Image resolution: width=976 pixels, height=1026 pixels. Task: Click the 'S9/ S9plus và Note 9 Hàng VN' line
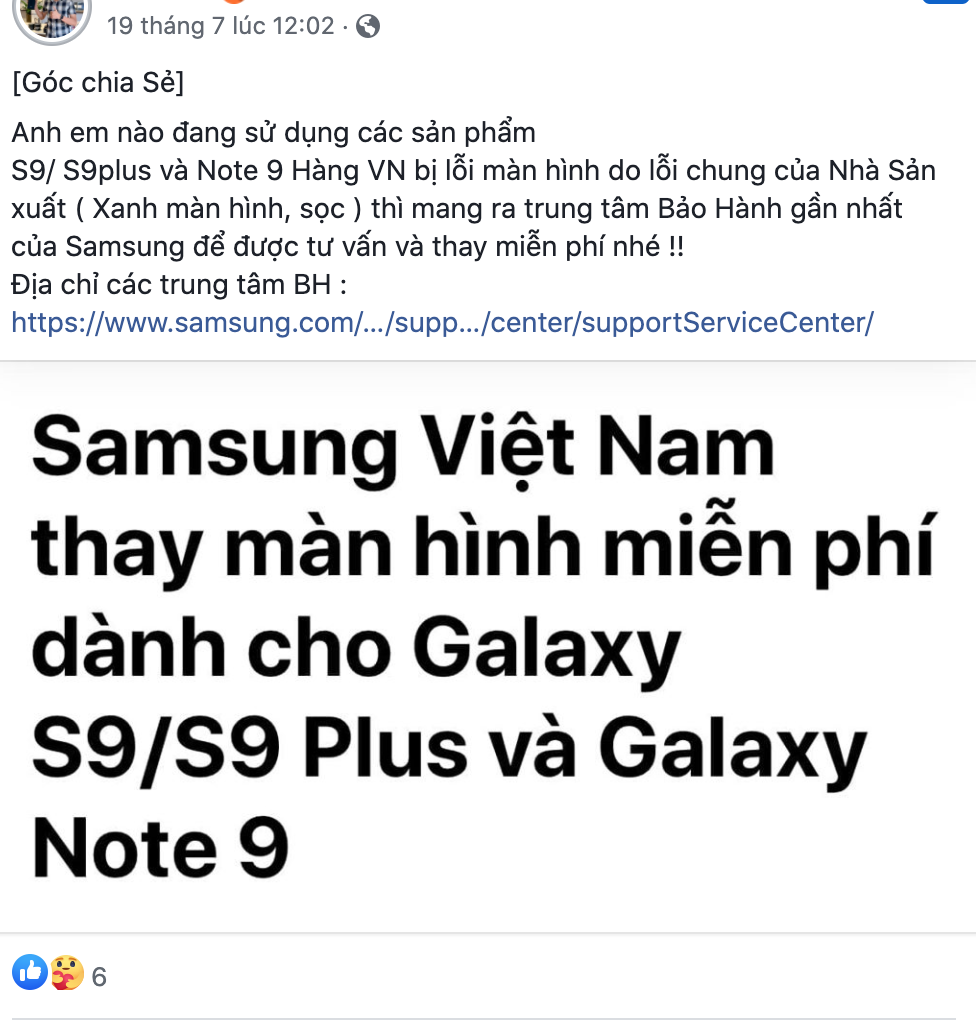(474, 171)
